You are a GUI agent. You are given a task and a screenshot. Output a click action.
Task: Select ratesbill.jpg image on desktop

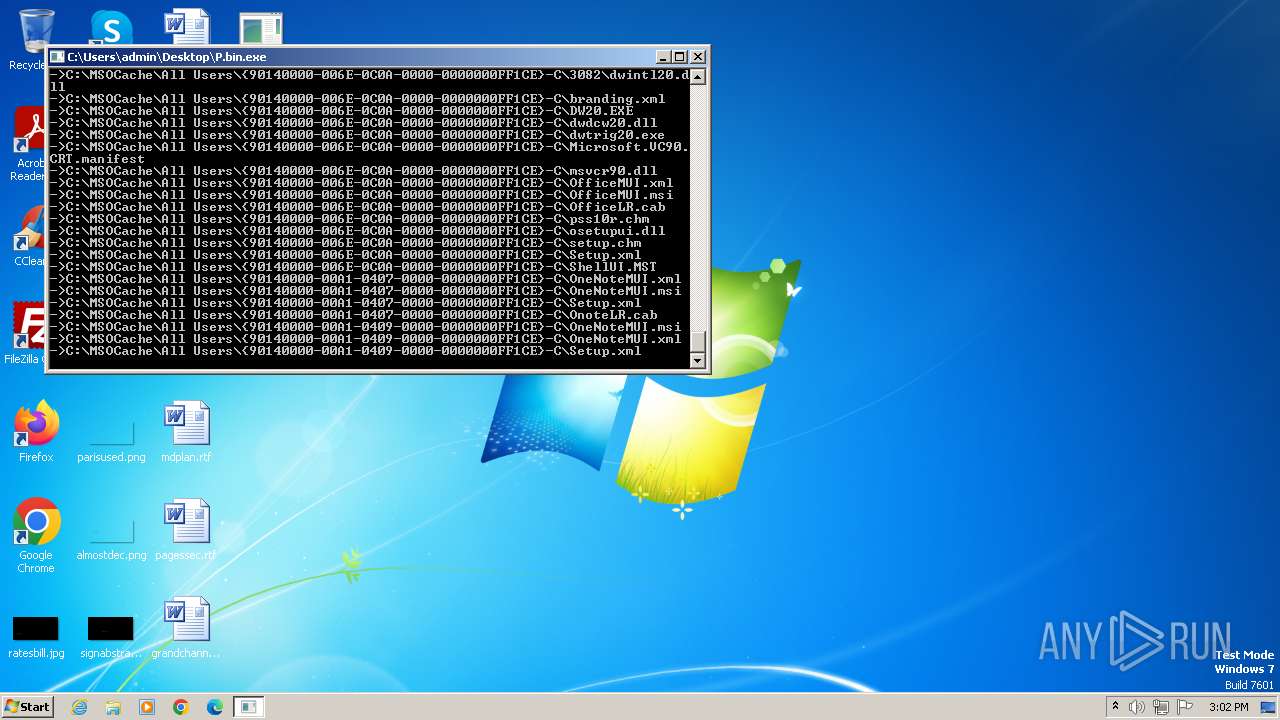click(36, 637)
